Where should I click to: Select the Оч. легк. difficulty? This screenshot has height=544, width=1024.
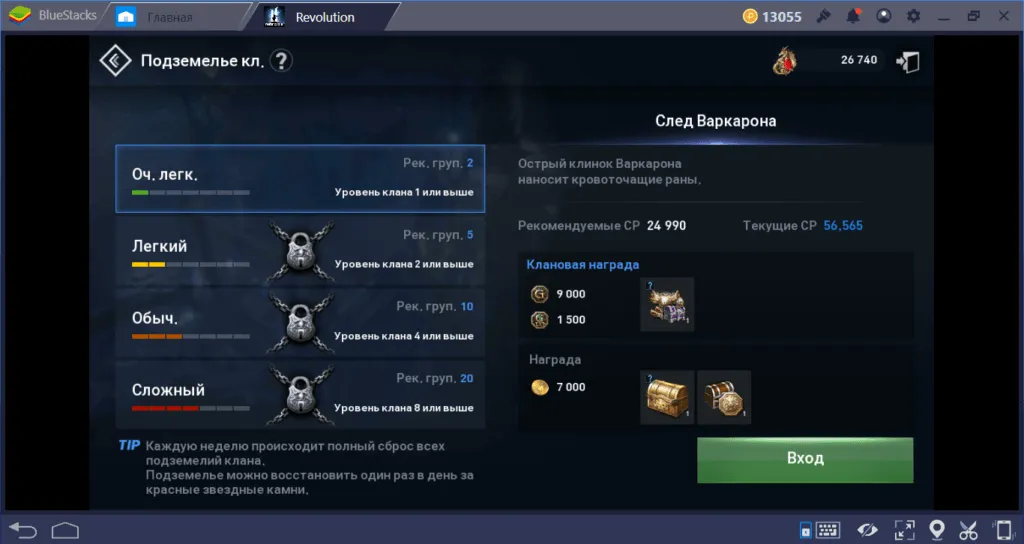point(300,178)
